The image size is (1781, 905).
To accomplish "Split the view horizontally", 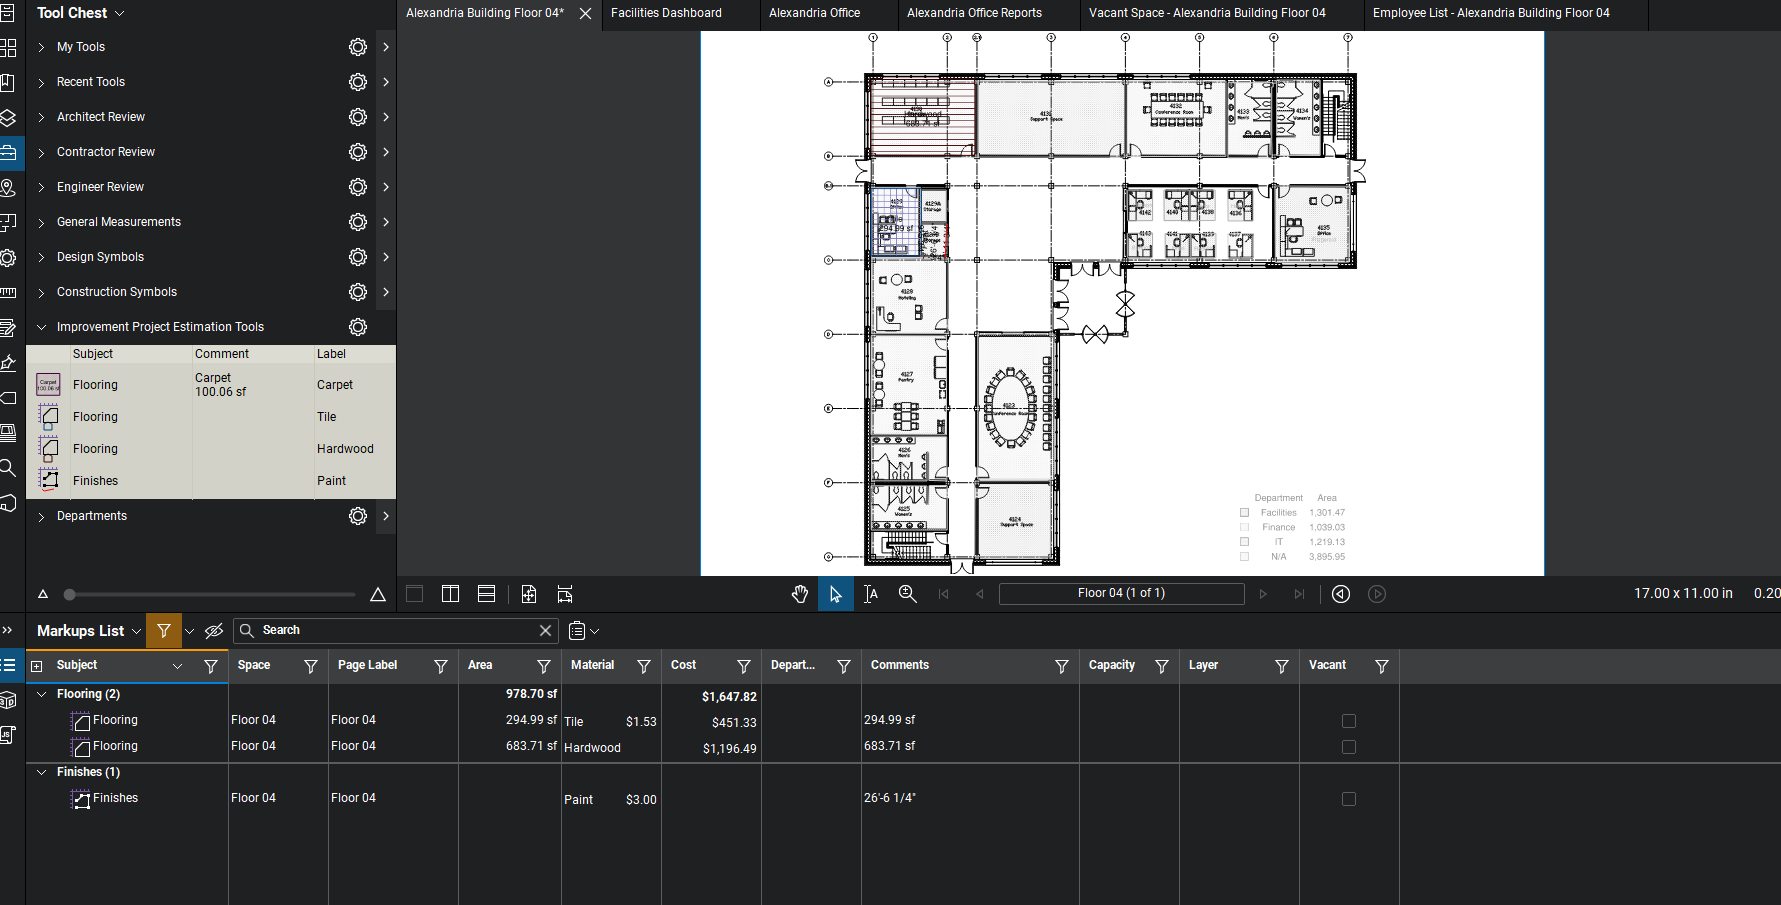I will point(486,594).
